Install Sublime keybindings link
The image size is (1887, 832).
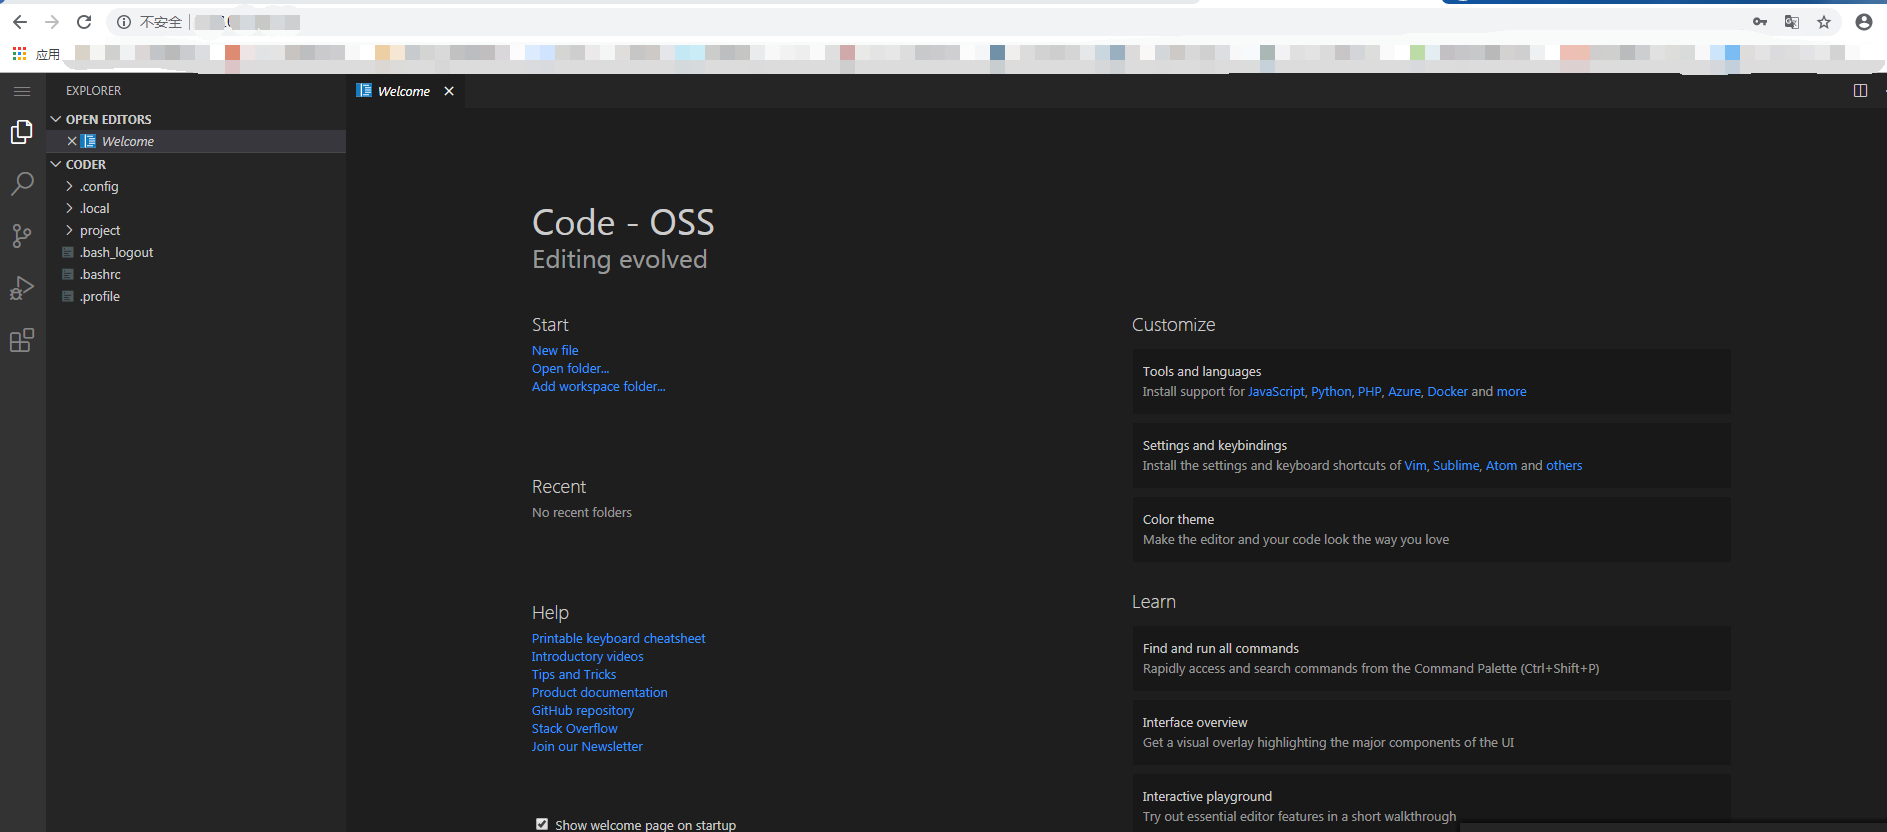[1456, 466]
